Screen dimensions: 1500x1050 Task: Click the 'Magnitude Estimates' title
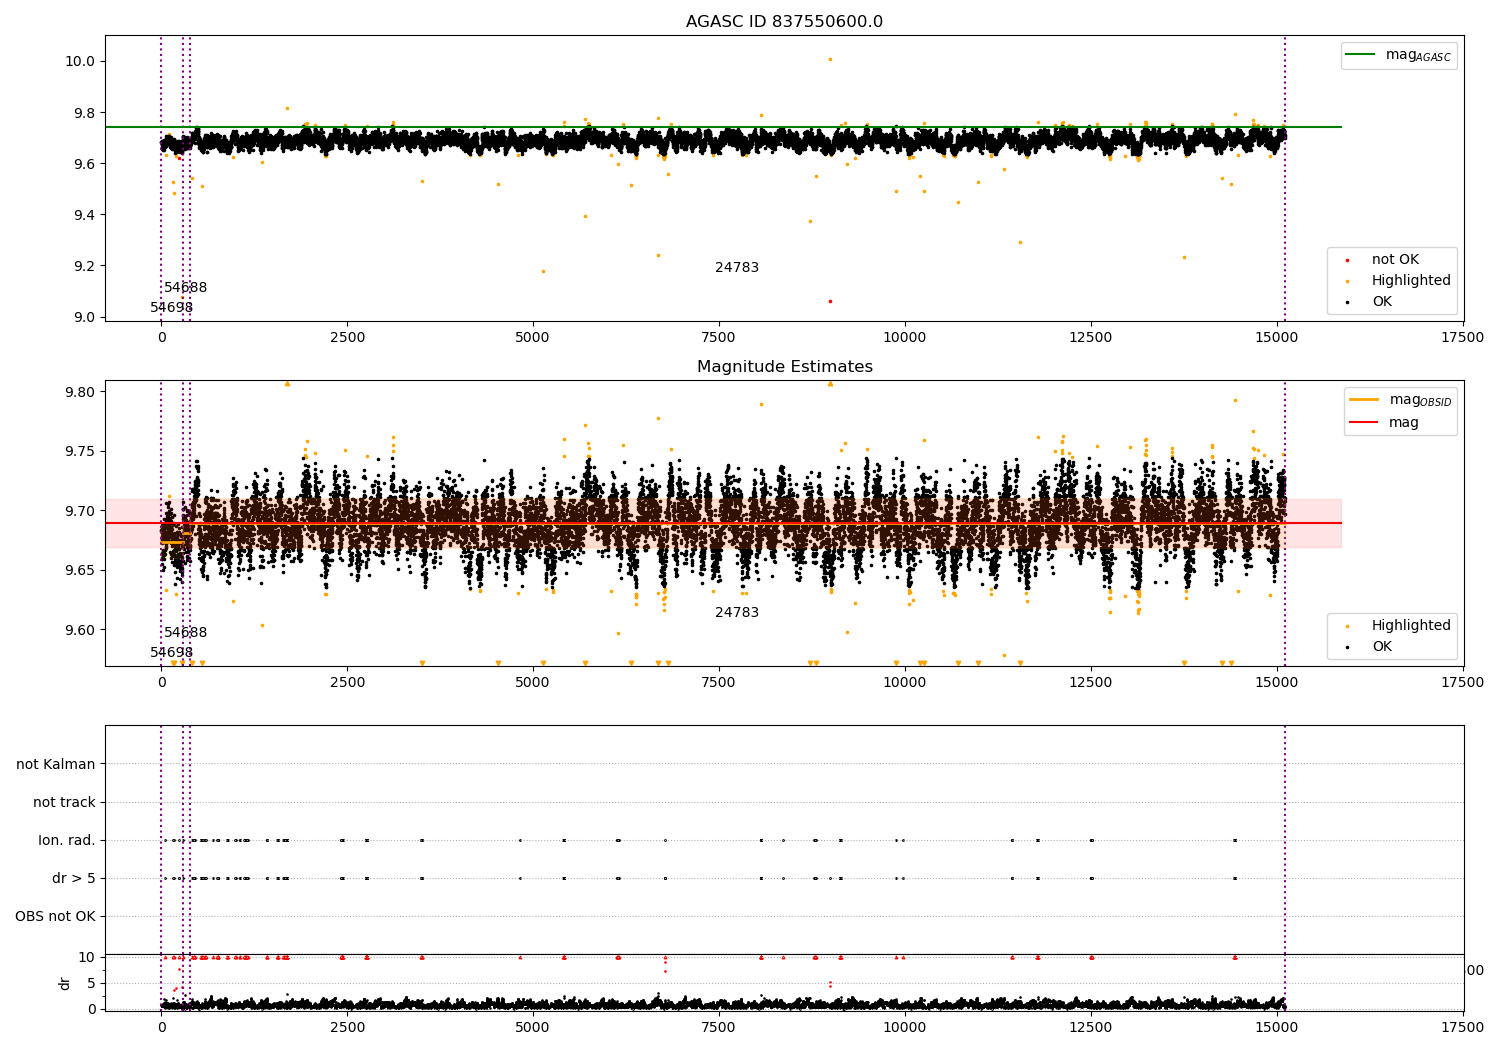pyautogui.click(x=784, y=367)
